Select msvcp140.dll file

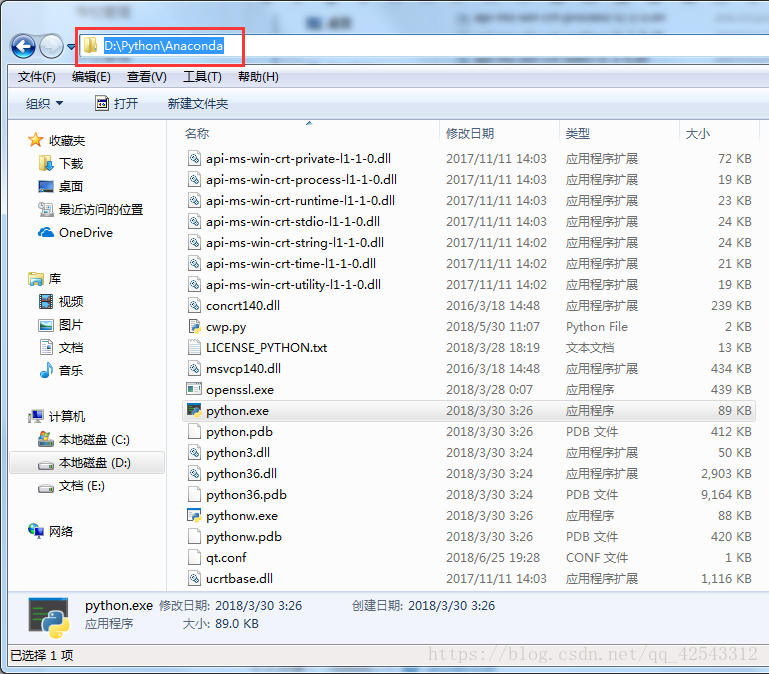point(234,368)
